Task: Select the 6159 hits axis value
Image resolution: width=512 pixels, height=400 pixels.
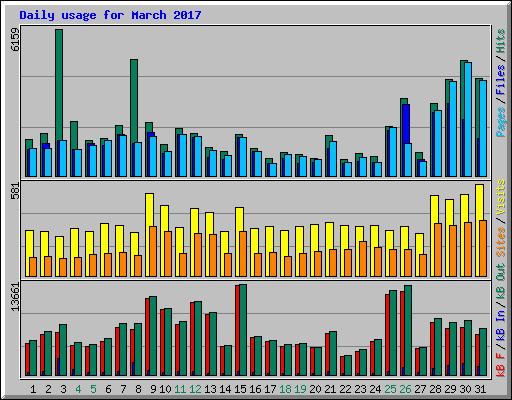Action: 15,40
